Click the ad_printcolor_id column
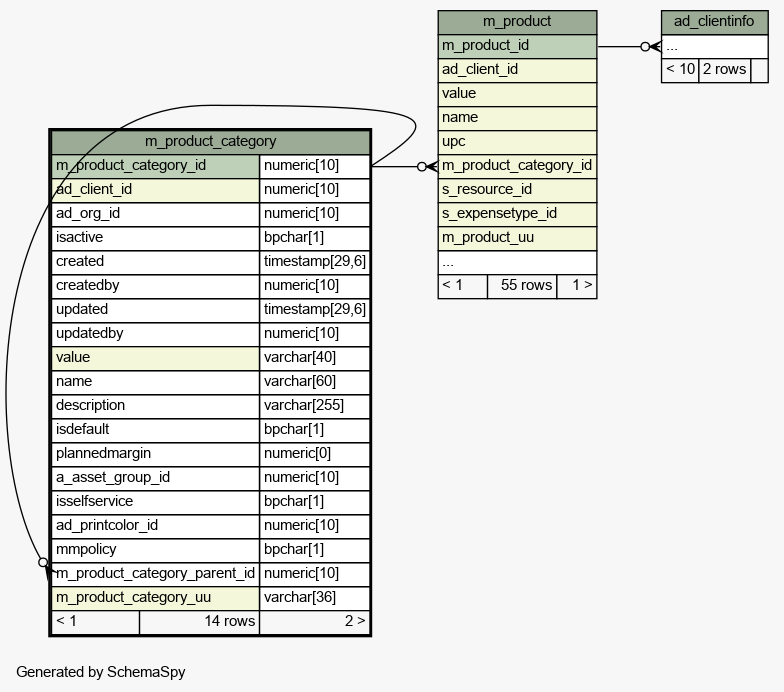The height and width of the screenshot is (692, 784). pos(155,525)
